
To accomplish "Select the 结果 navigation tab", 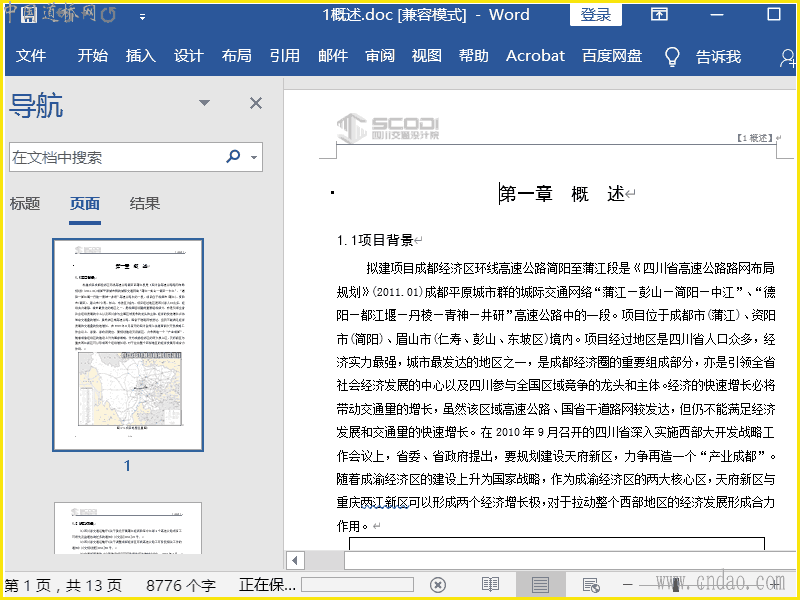I will click(x=144, y=203).
